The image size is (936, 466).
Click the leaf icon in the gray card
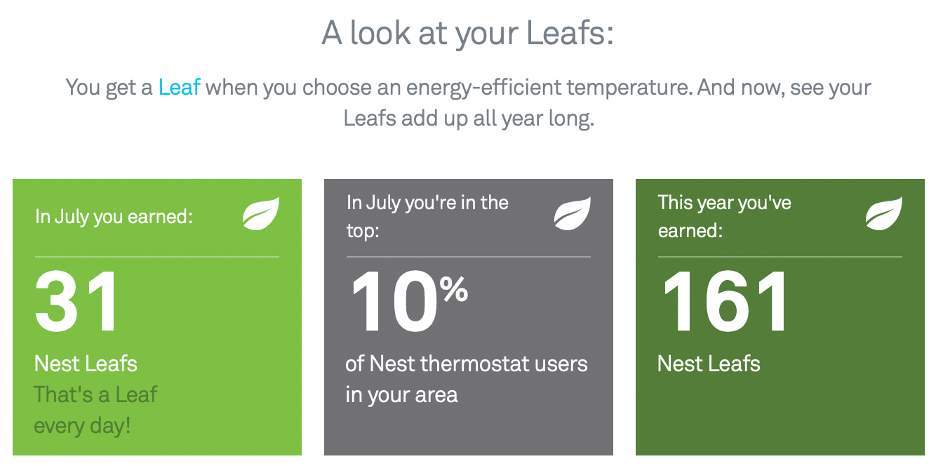[573, 214]
